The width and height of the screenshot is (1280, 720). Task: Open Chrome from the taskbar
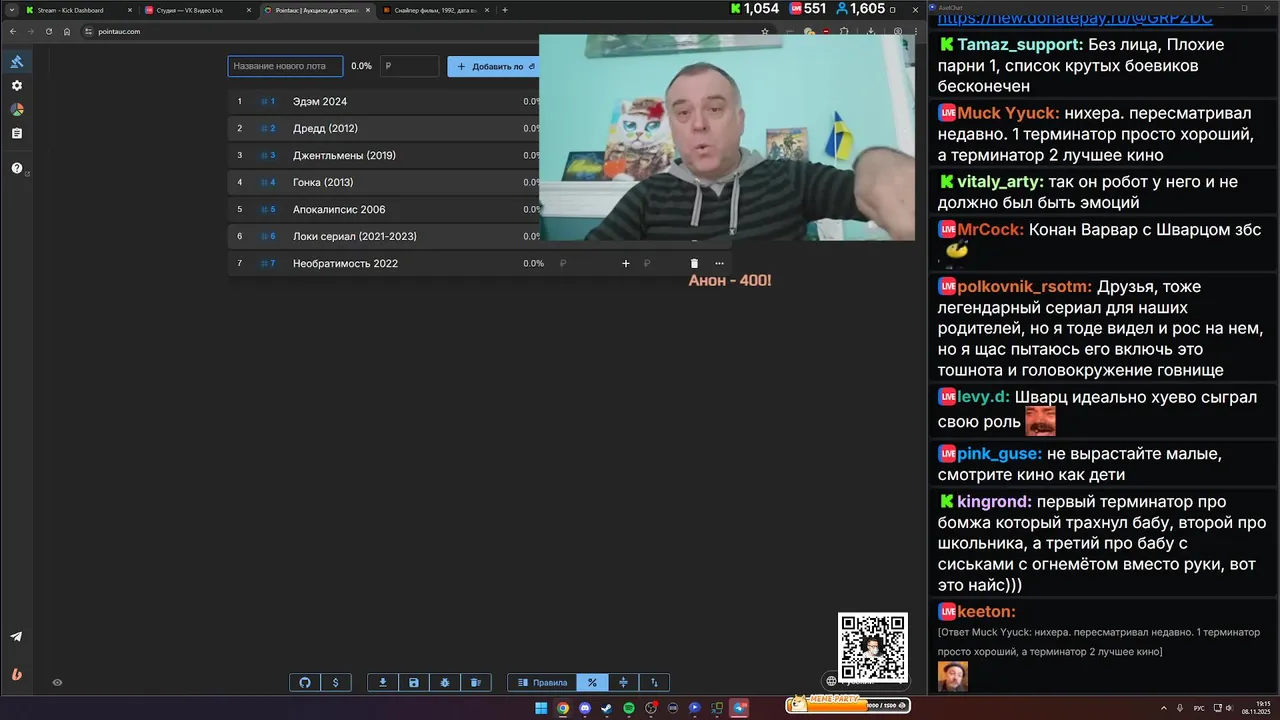point(563,708)
